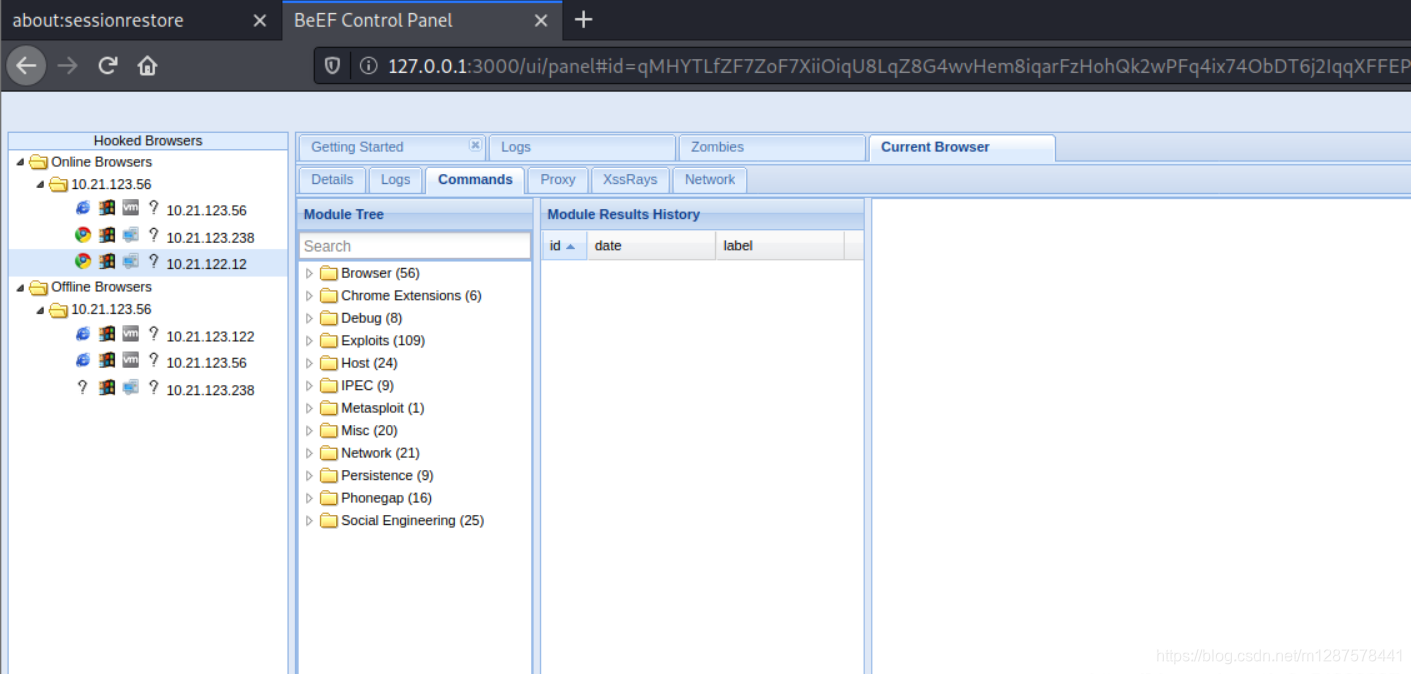Expand the IPEC (9) module folder

(309, 386)
